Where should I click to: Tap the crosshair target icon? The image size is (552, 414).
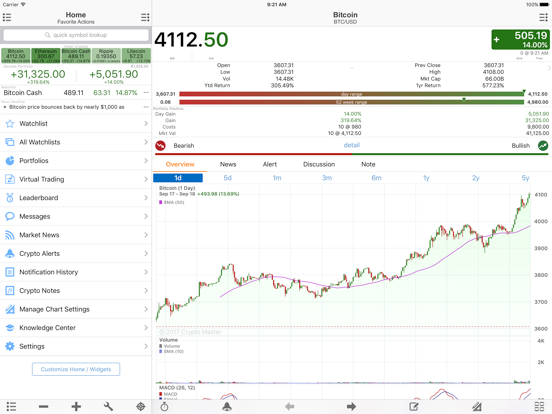coord(141,407)
